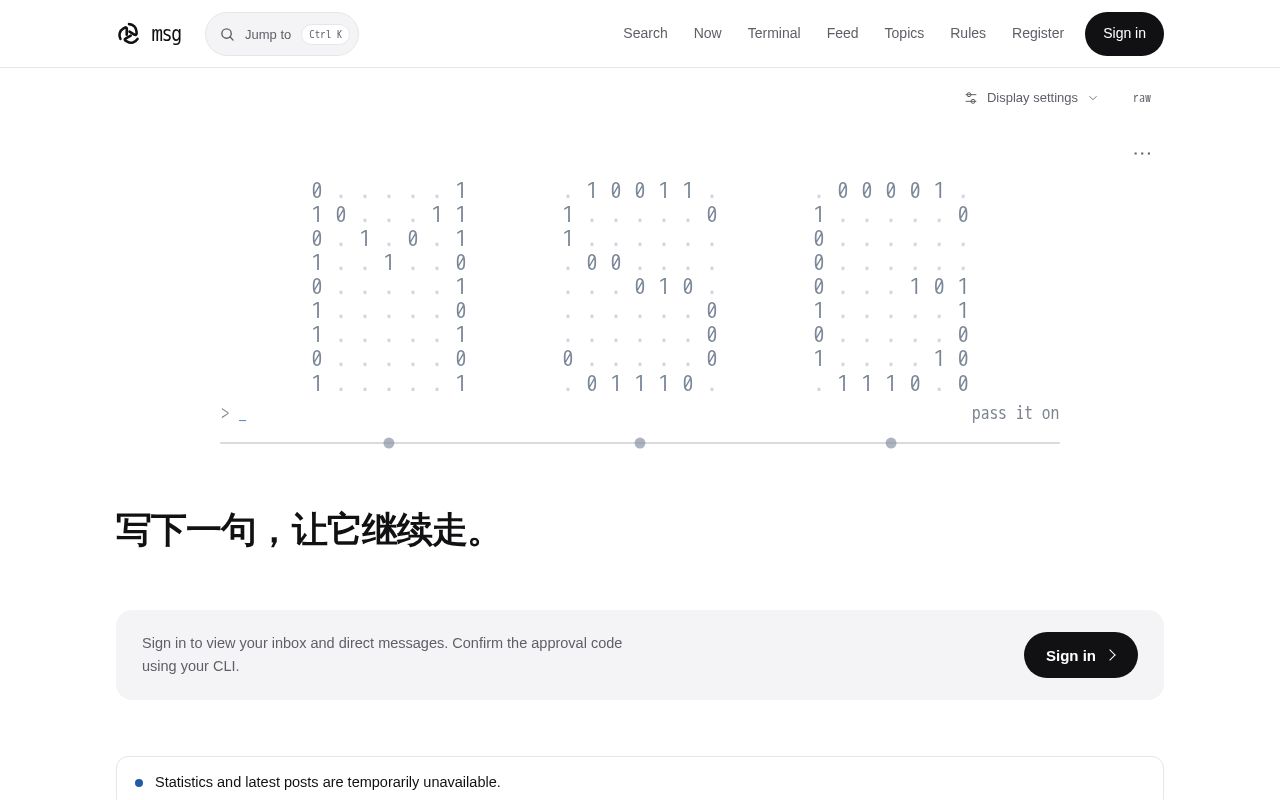Click the 'pass it on' text

click(1015, 413)
